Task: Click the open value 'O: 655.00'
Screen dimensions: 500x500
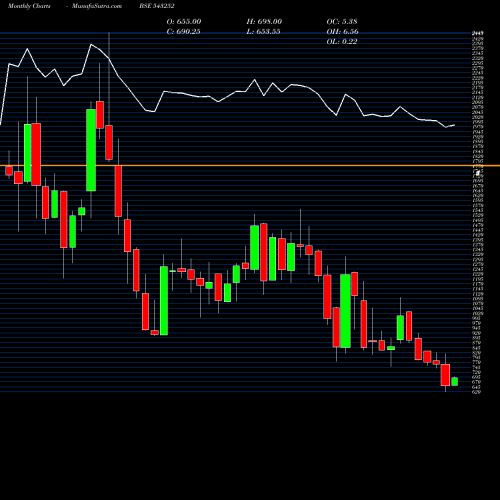Action: pos(184,21)
